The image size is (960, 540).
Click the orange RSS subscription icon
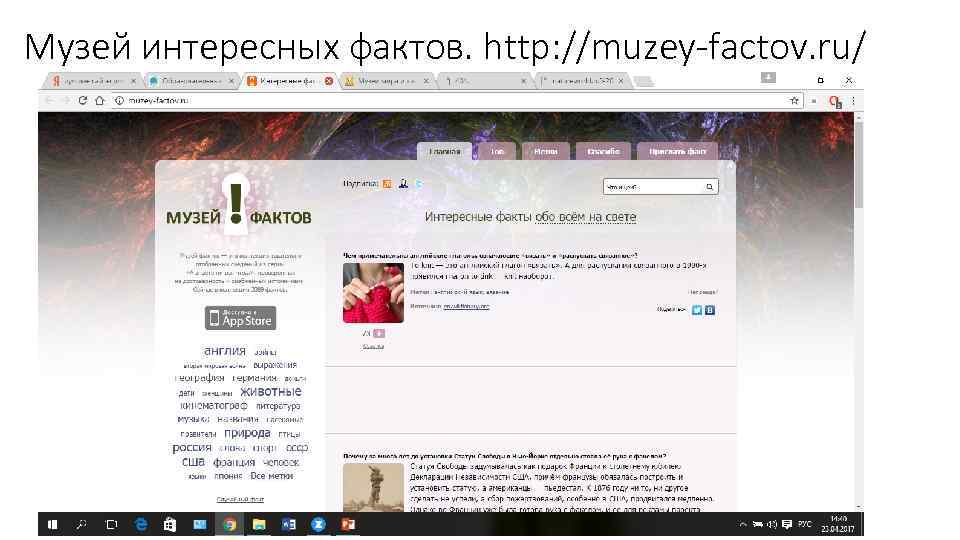point(387,183)
